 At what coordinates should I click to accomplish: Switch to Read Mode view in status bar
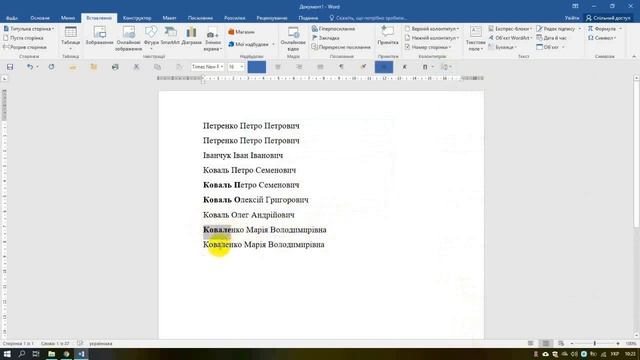[x=530, y=344]
